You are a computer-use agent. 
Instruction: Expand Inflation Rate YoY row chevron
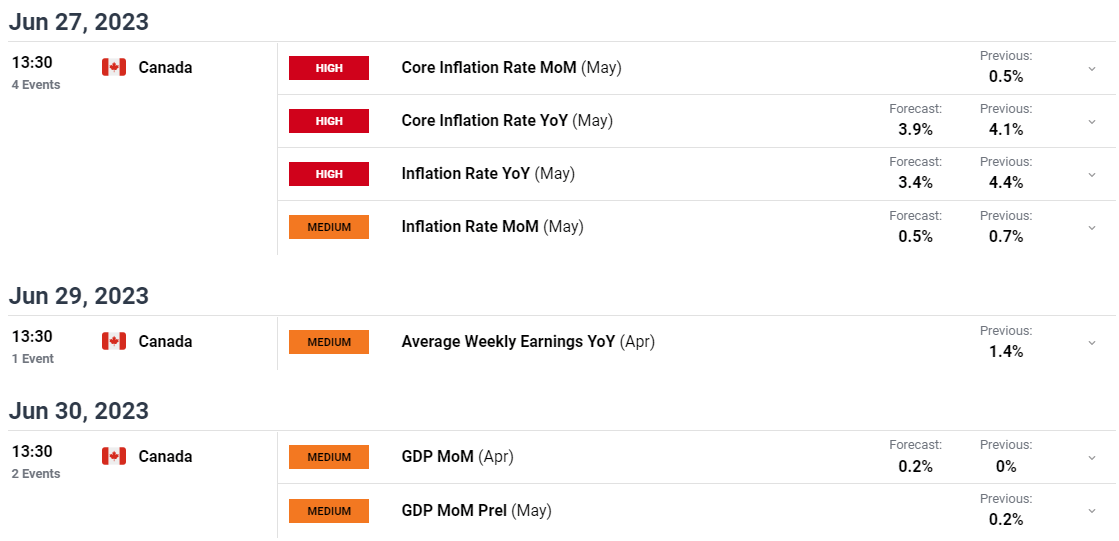[x=1092, y=174]
